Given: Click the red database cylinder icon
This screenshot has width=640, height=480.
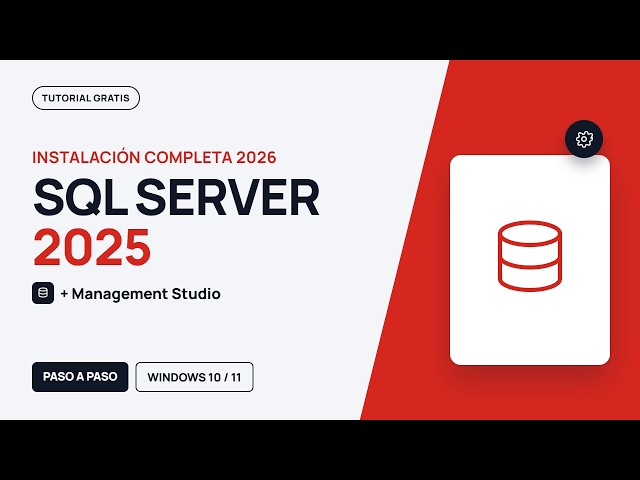Looking at the screenshot, I should [x=530, y=256].
